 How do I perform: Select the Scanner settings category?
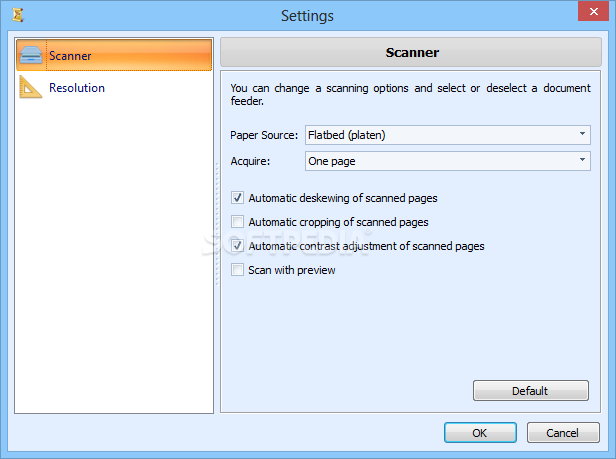click(x=114, y=55)
